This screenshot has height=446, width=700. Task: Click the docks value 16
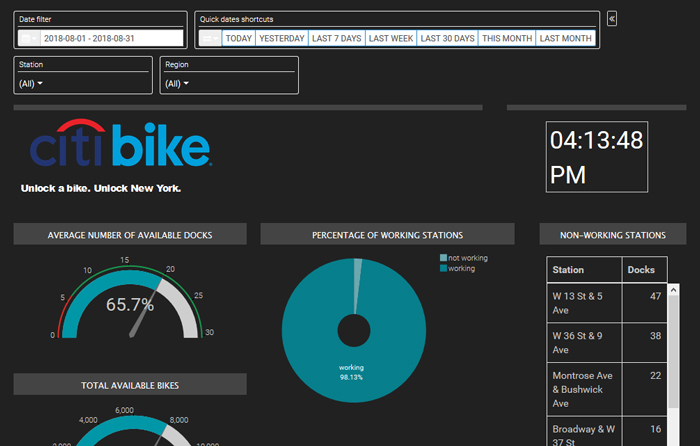coord(655,429)
